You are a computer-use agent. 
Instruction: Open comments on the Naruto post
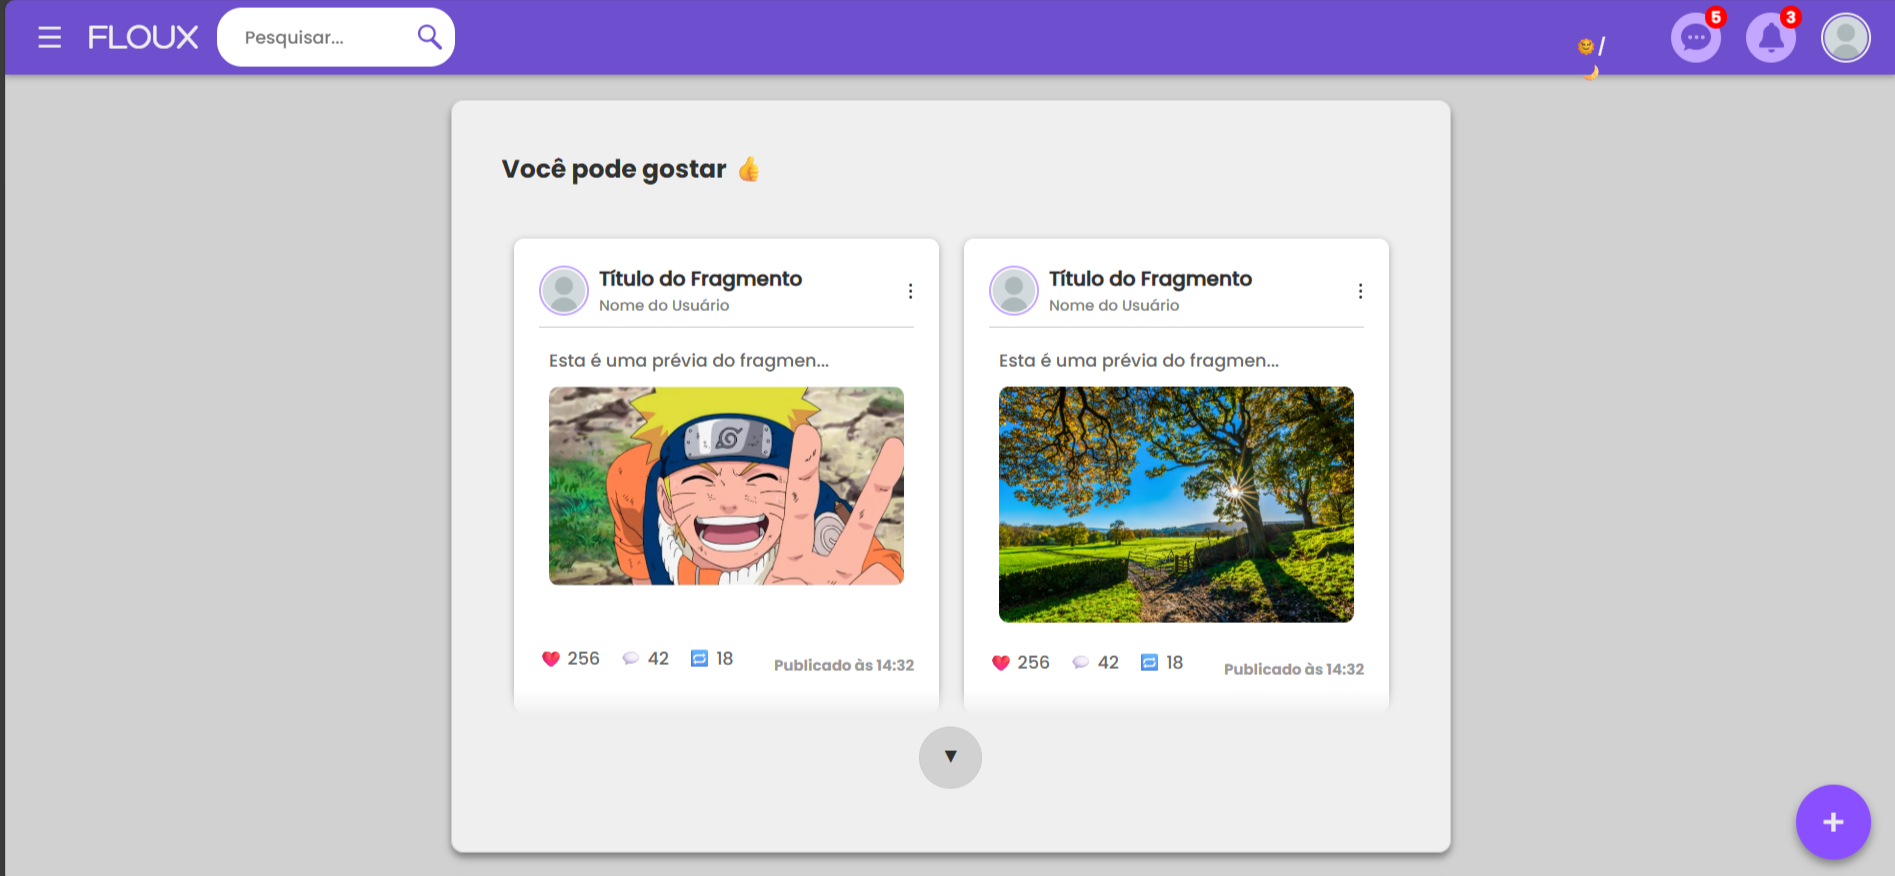coord(631,659)
